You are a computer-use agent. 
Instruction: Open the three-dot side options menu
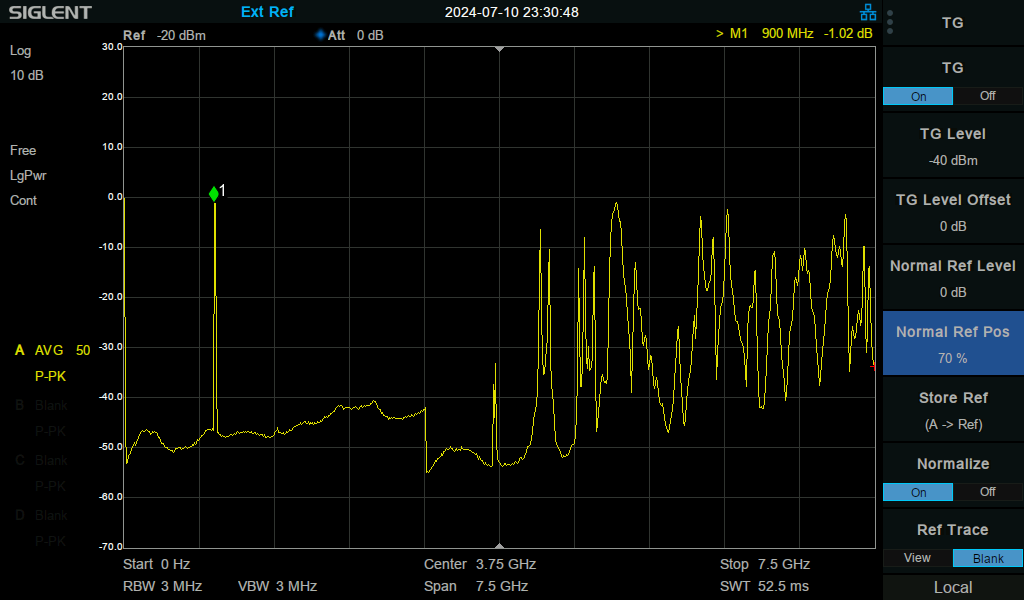[x=889, y=22]
